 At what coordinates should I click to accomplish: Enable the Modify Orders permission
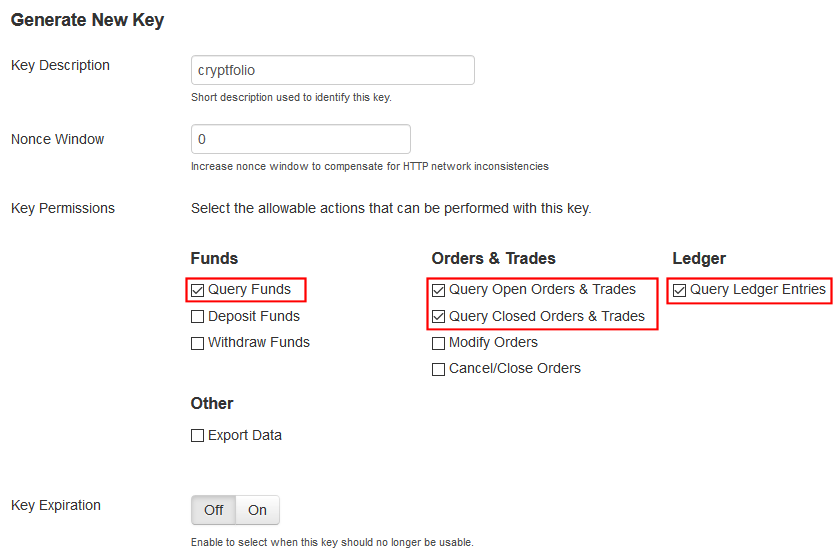tap(439, 343)
